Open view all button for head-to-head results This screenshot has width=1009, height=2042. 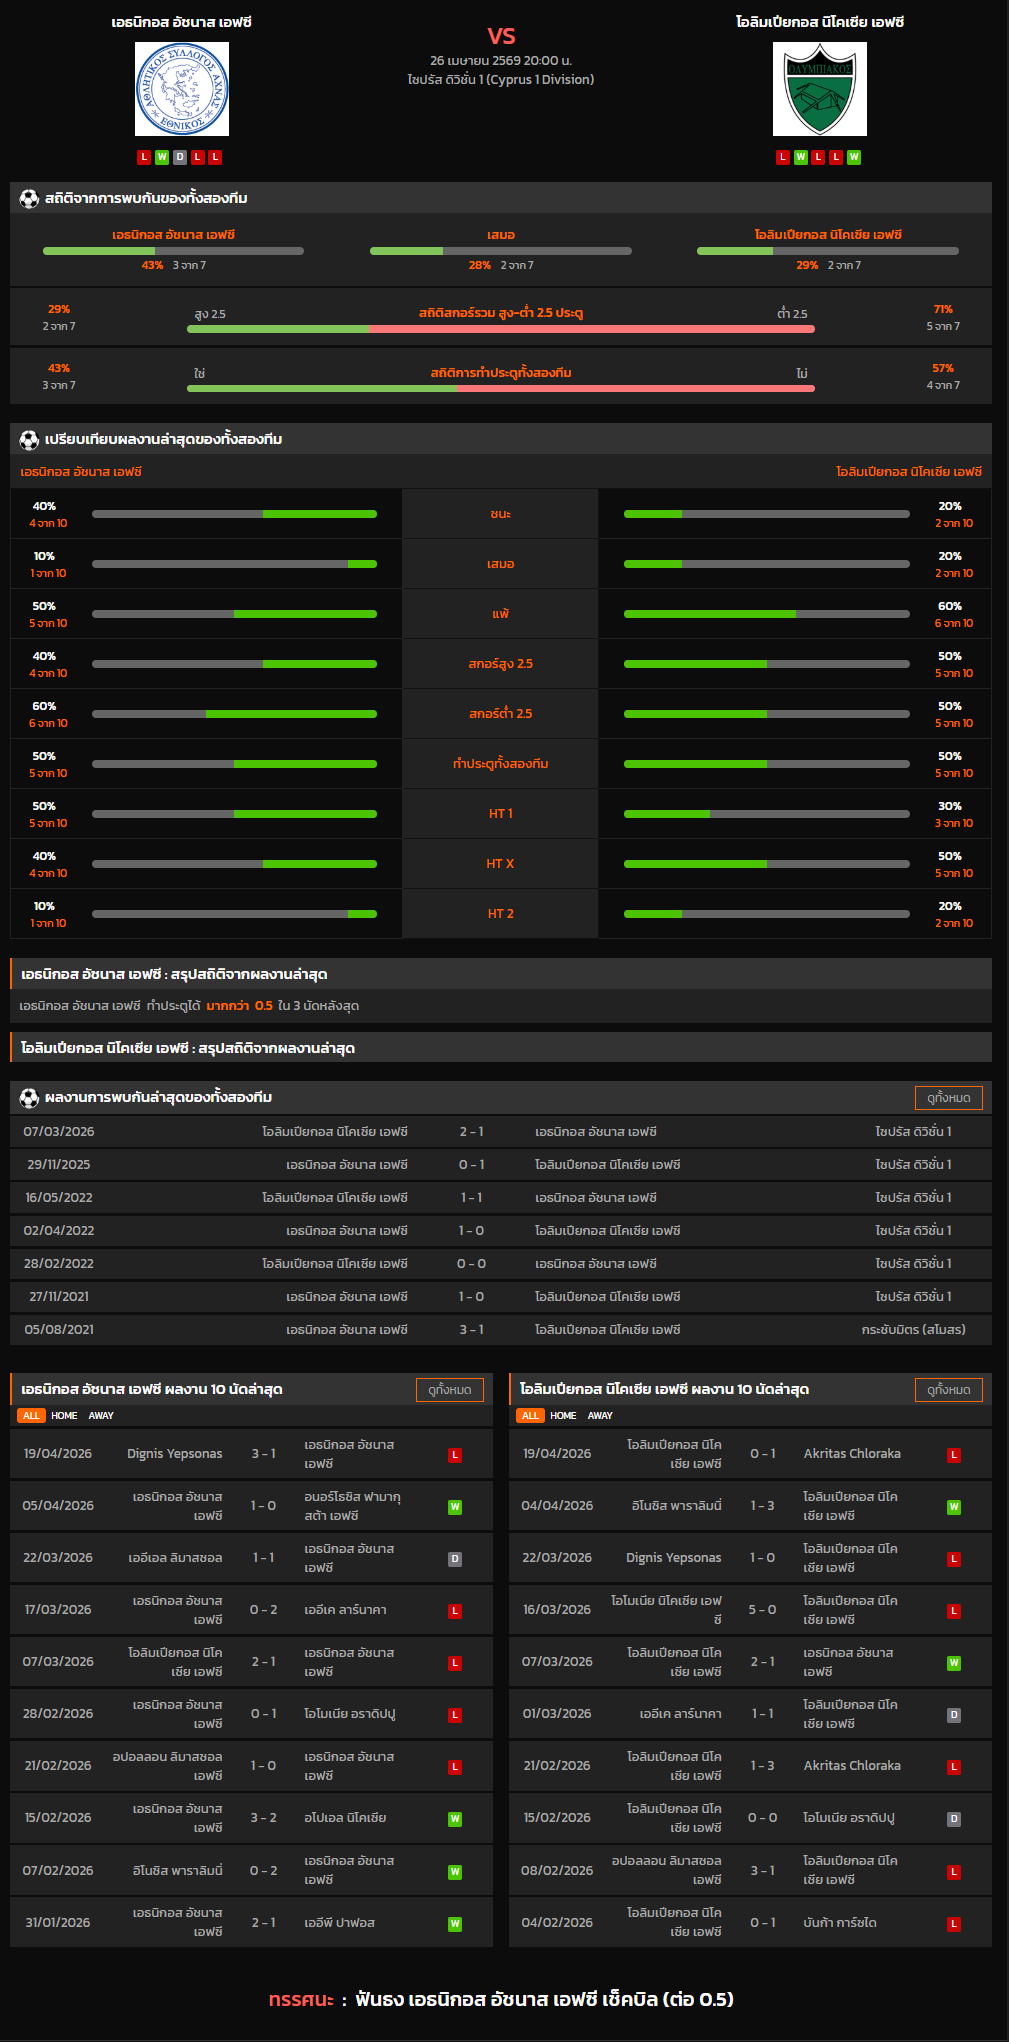coord(948,1097)
